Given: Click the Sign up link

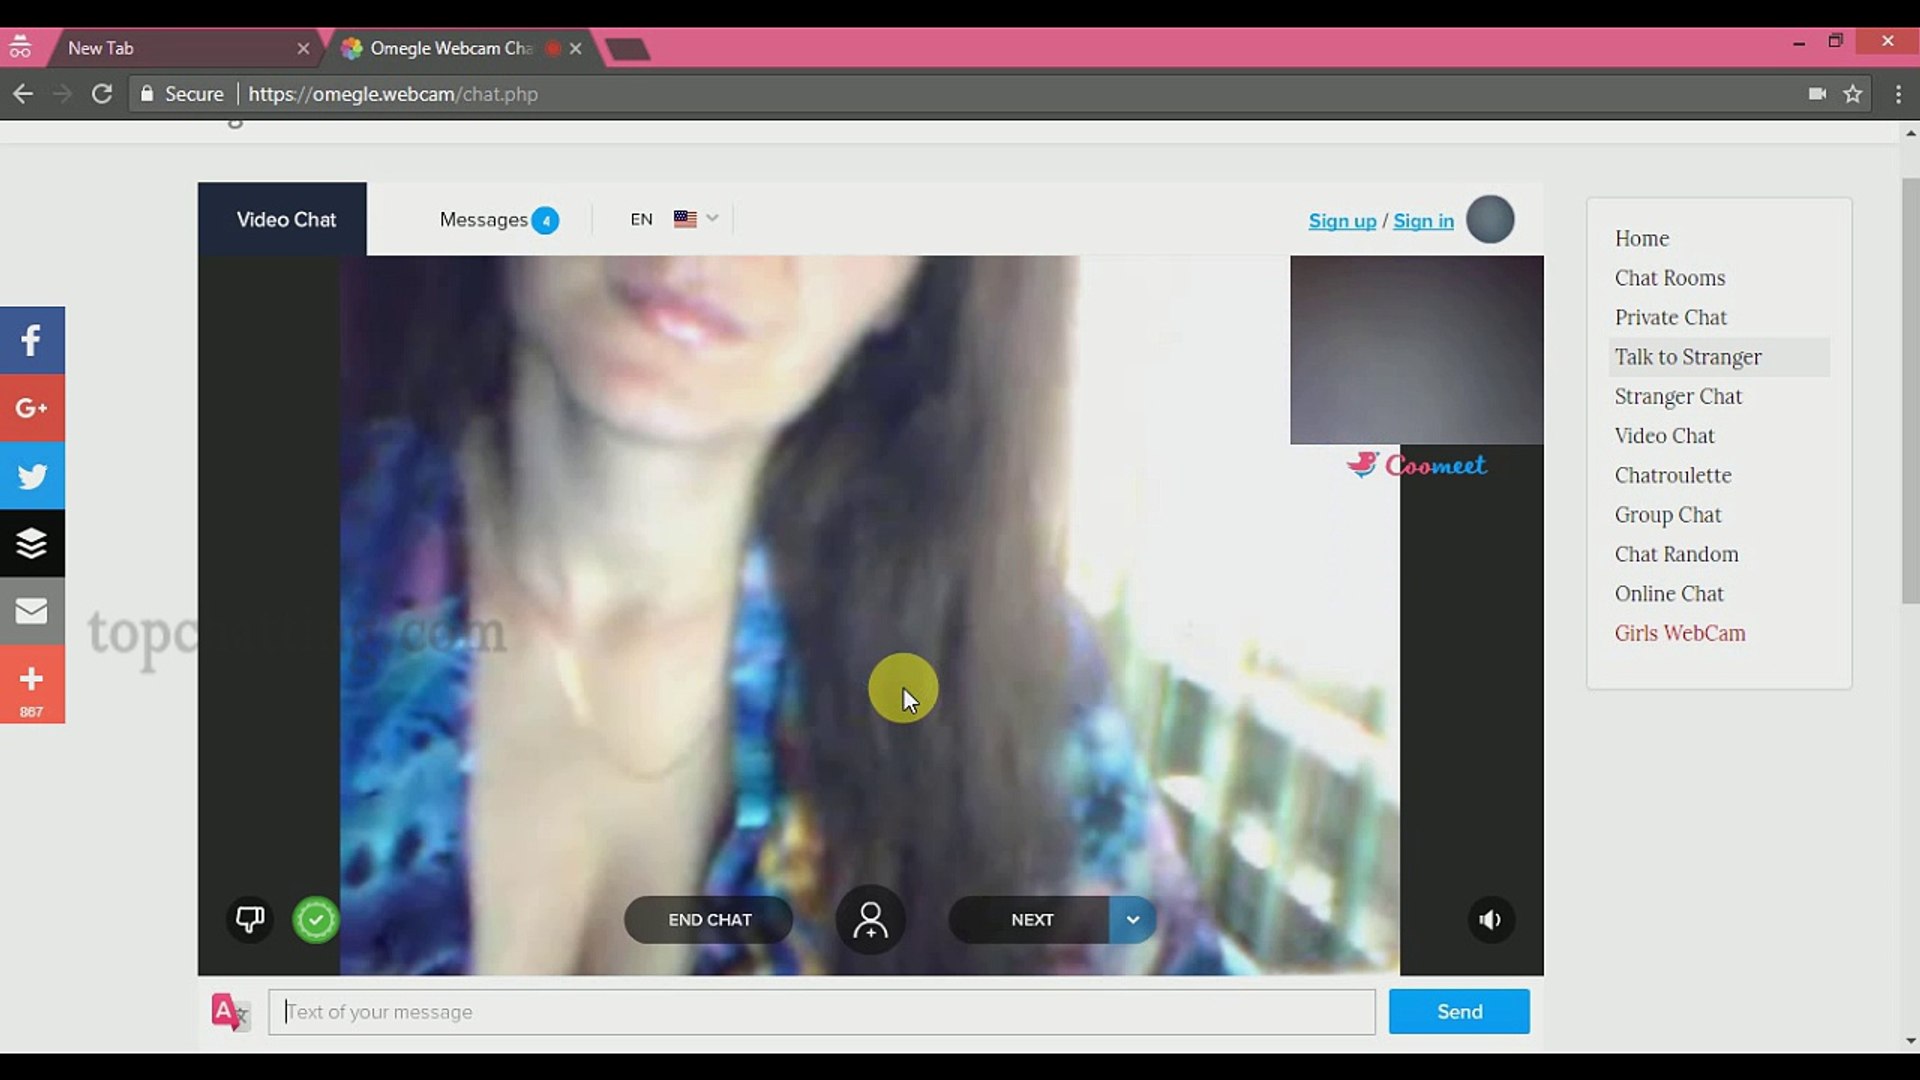Looking at the screenshot, I should click(x=1342, y=220).
